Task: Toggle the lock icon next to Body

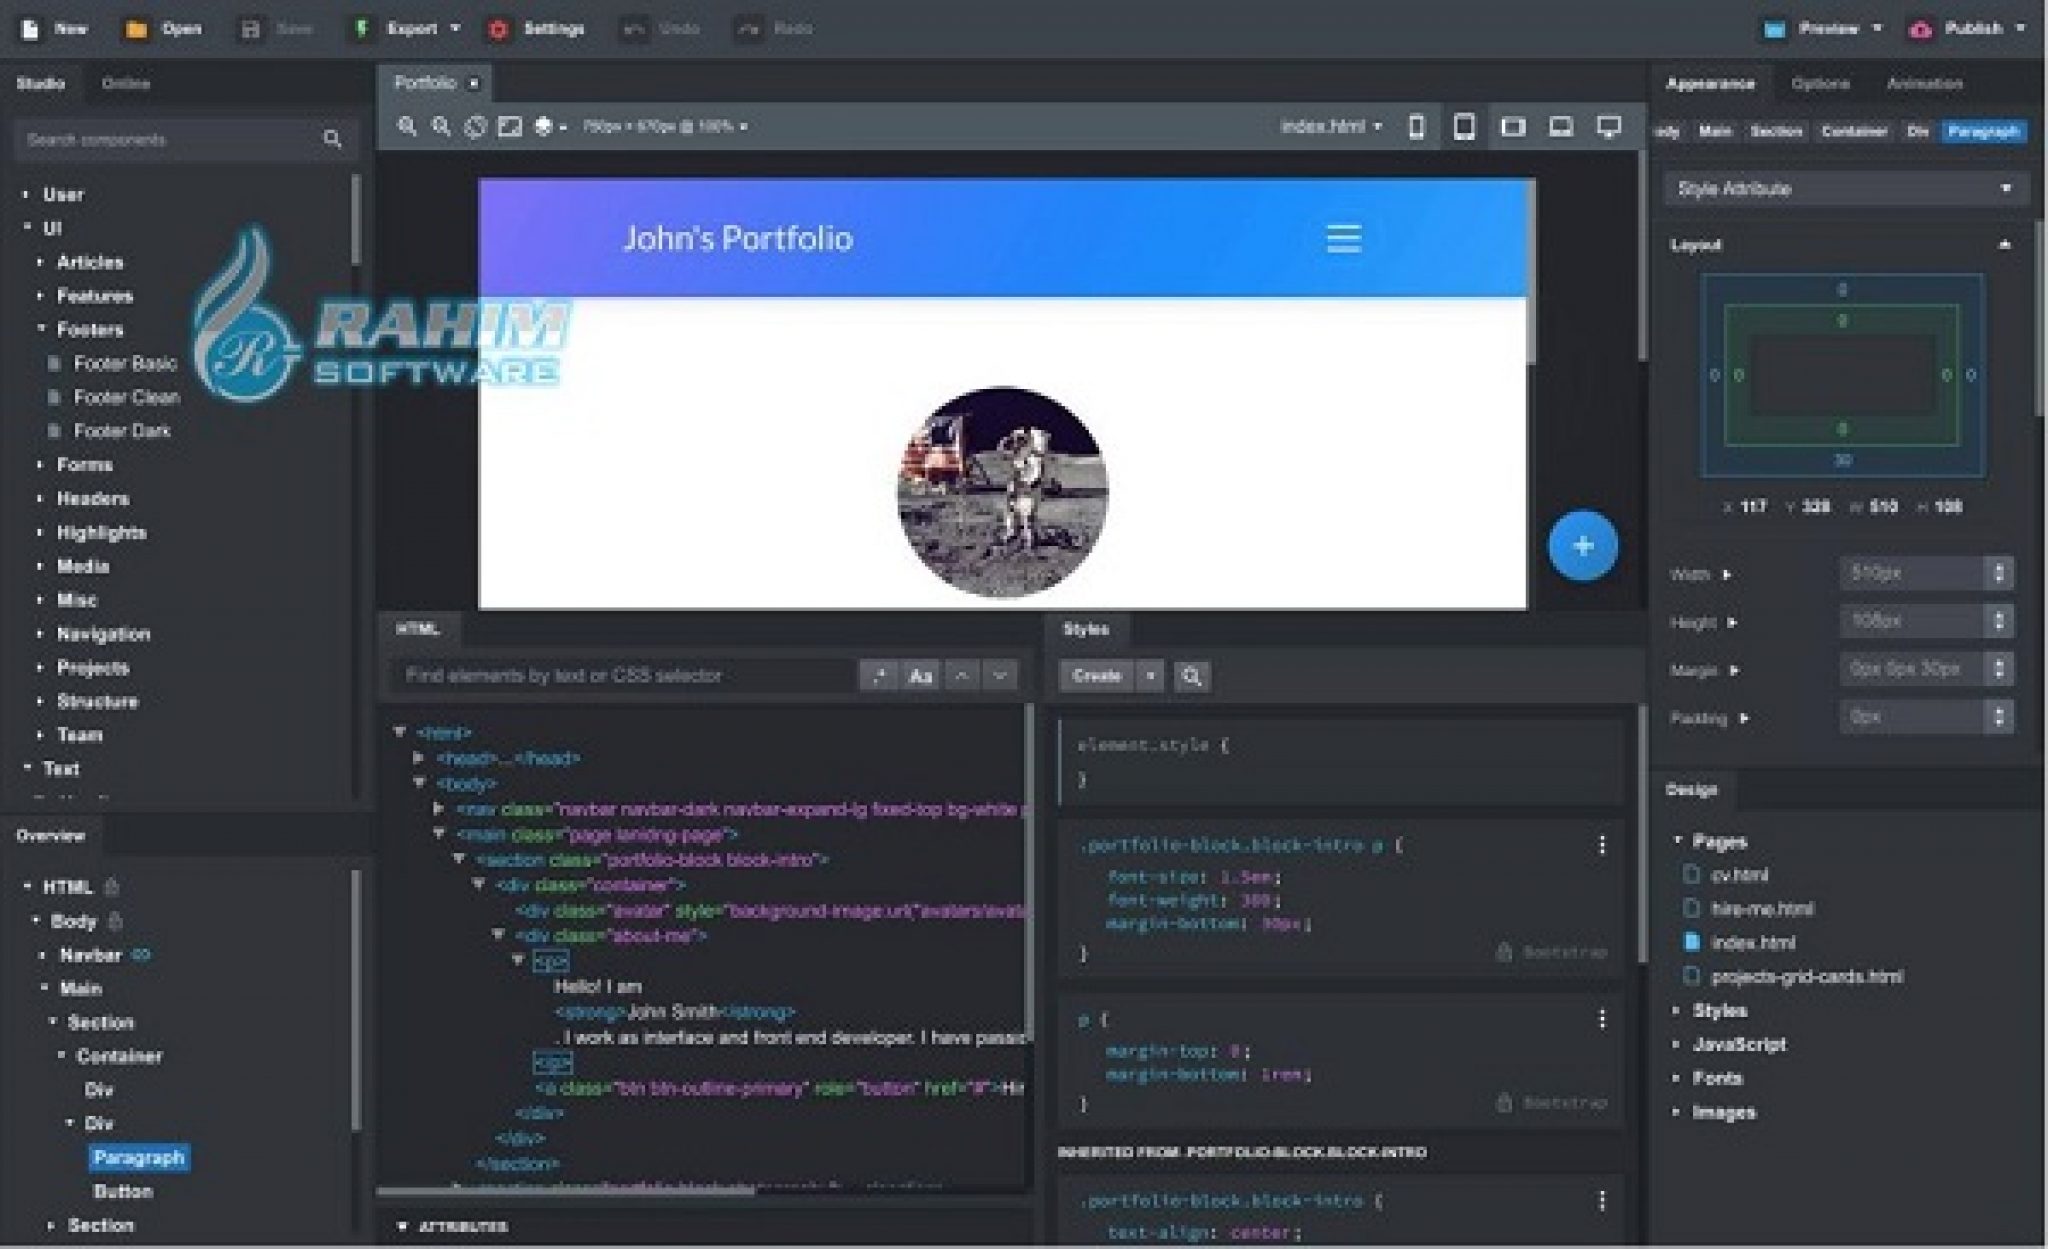Action: pyautogui.click(x=115, y=921)
